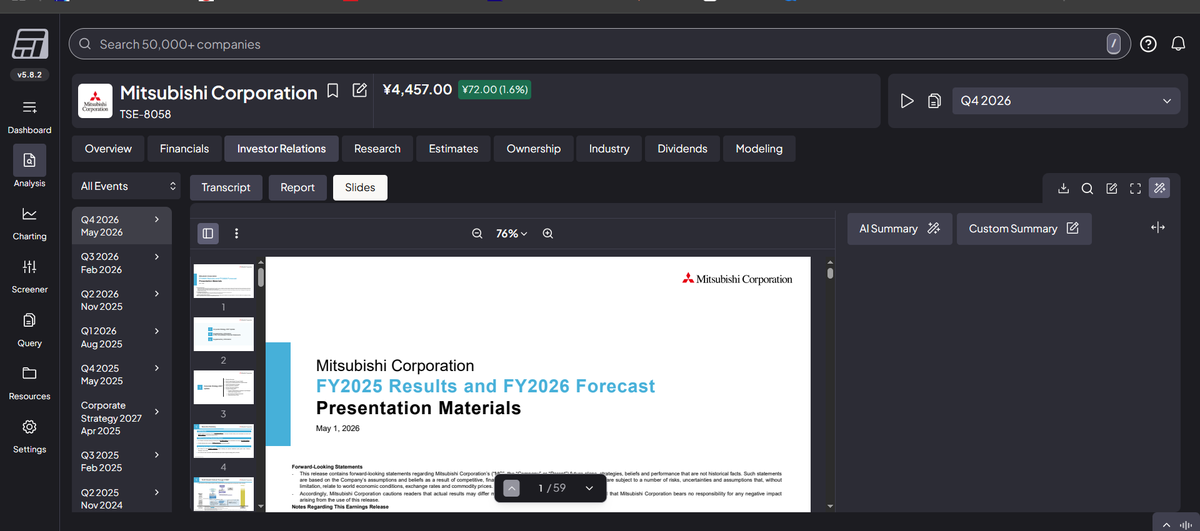Click the play icon beside quarter selector
1200x531 pixels.
[x=907, y=101]
